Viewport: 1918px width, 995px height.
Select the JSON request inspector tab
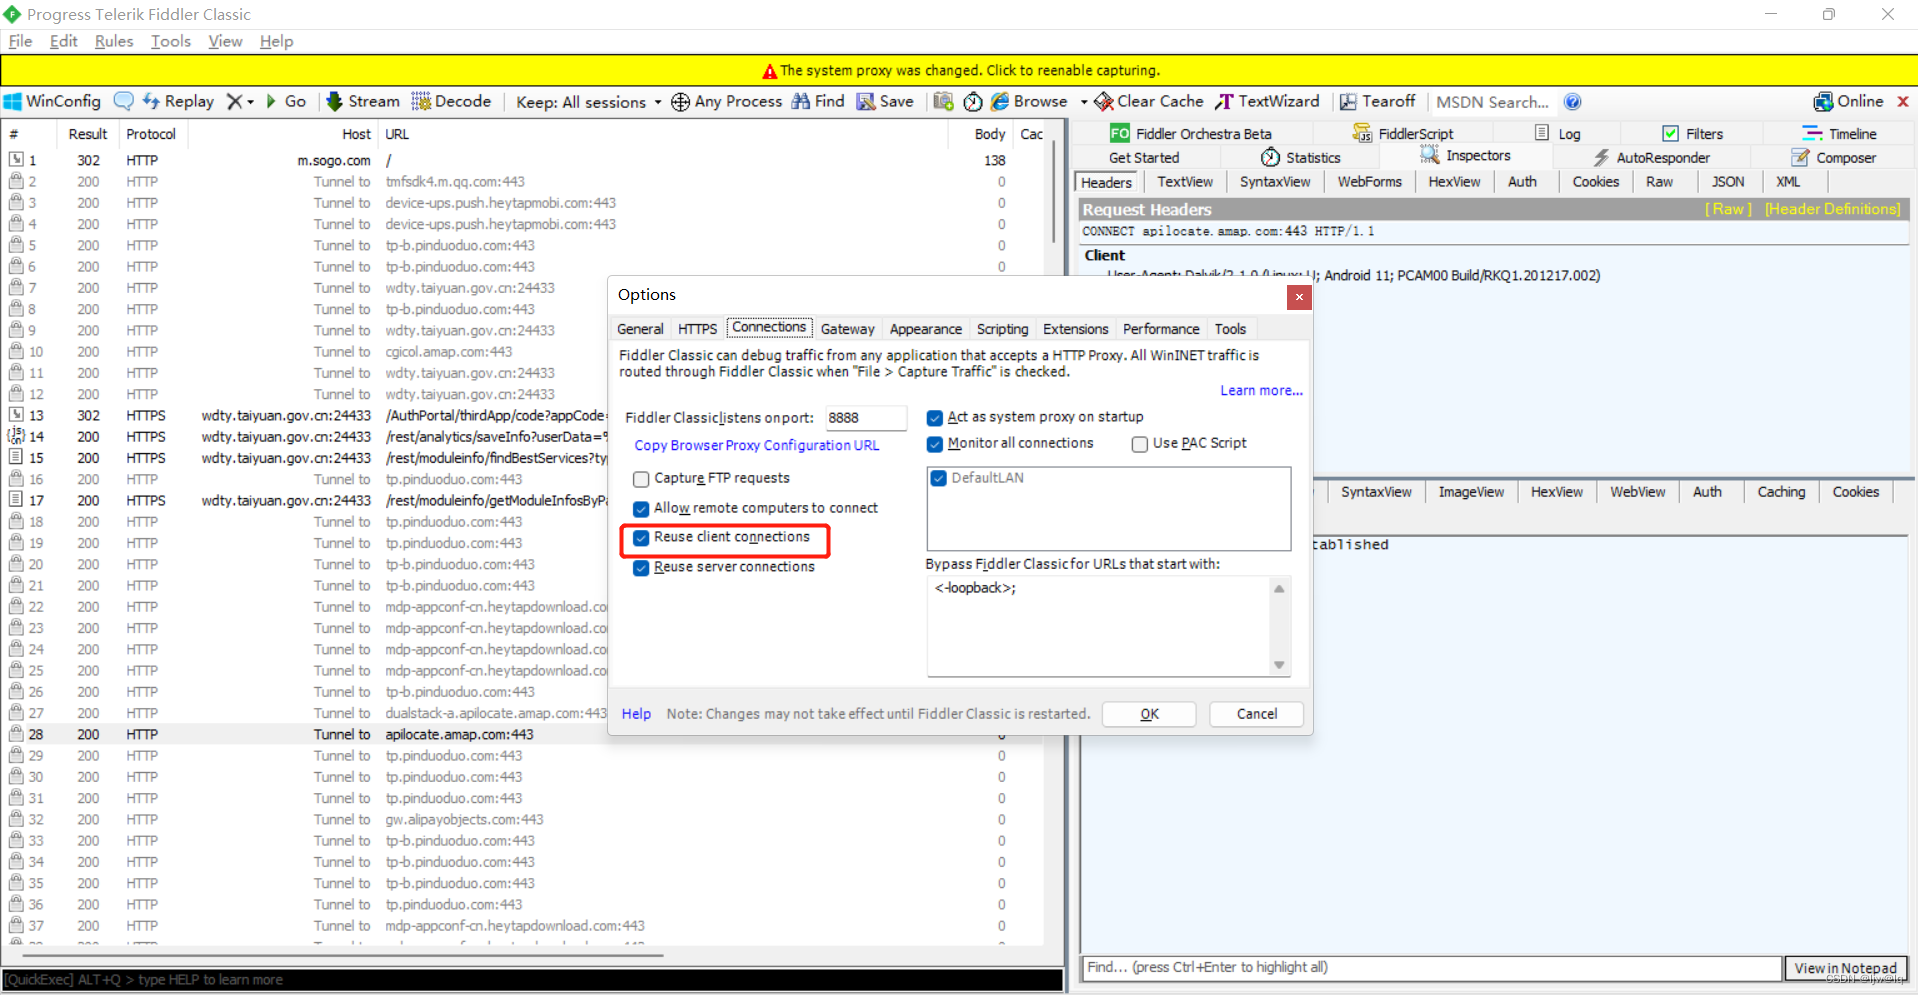(1727, 182)
